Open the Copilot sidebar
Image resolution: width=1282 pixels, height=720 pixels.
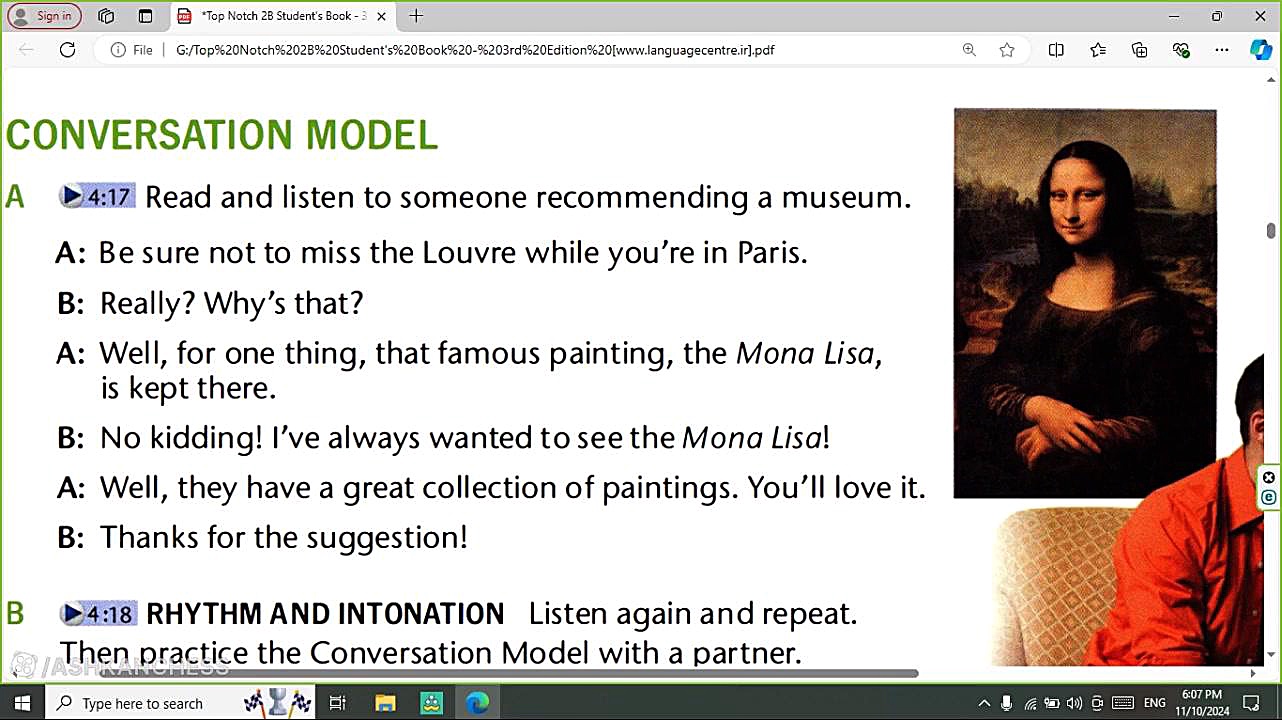pos(1261,50)
